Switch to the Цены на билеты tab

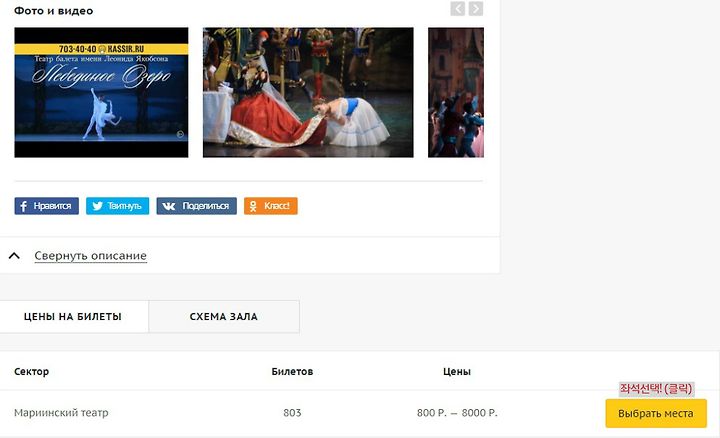[73, 316]
